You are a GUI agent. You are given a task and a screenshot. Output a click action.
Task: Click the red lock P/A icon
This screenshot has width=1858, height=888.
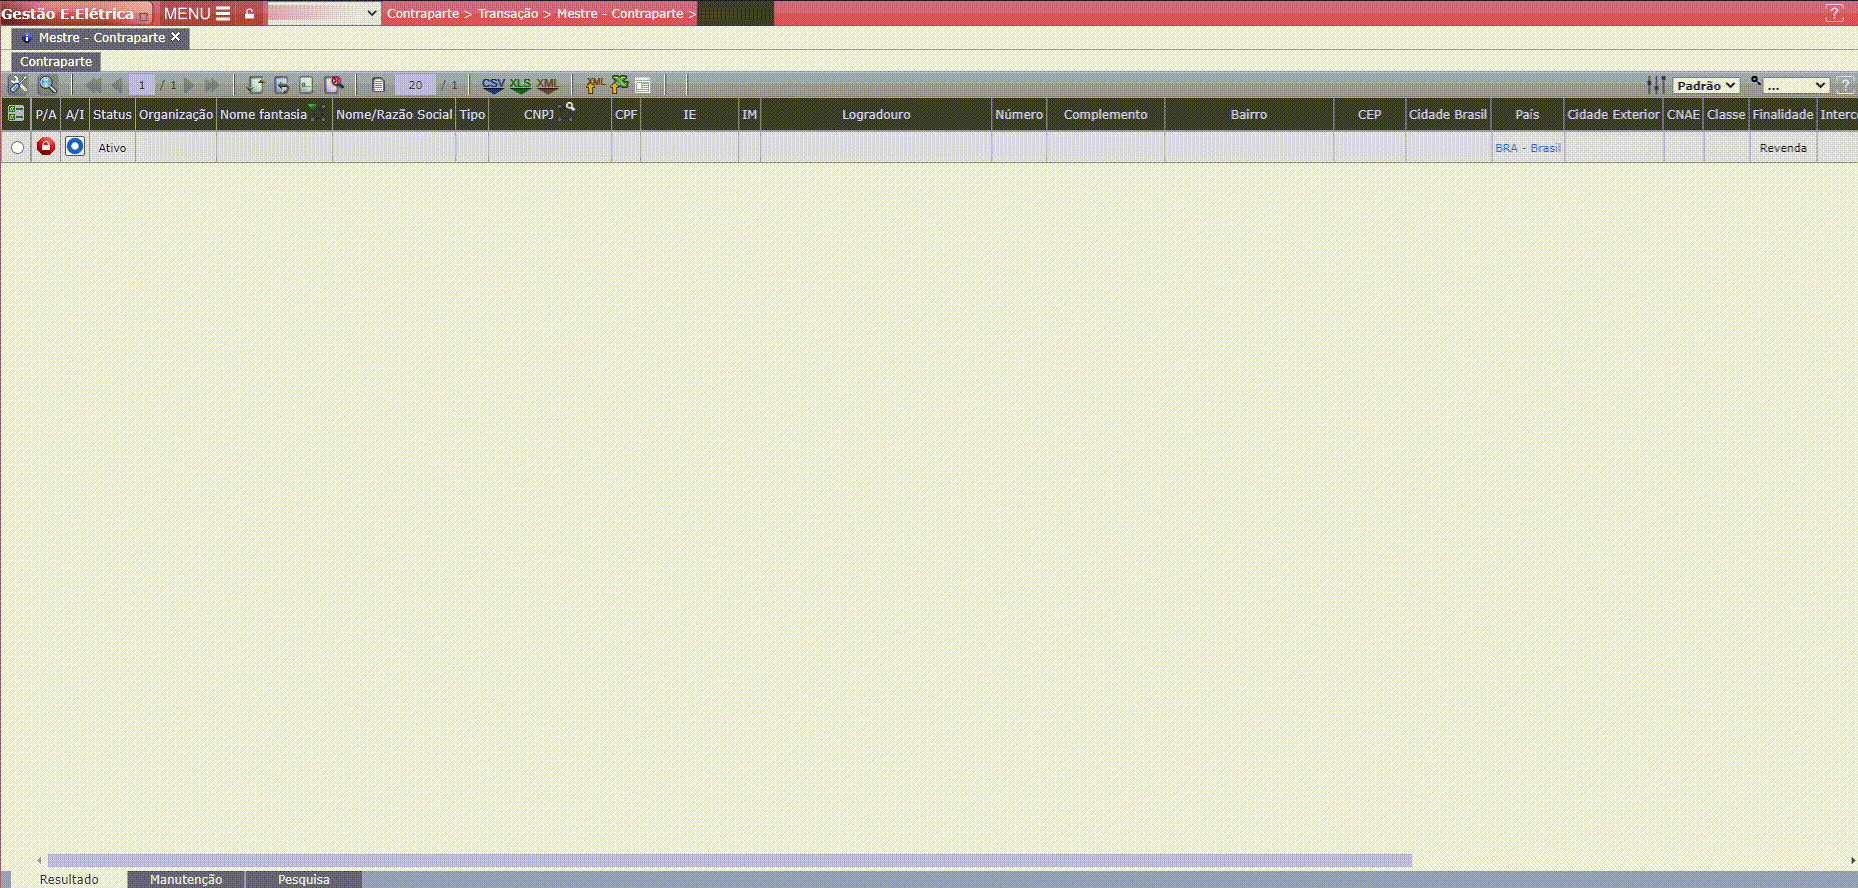pos(46,147)
